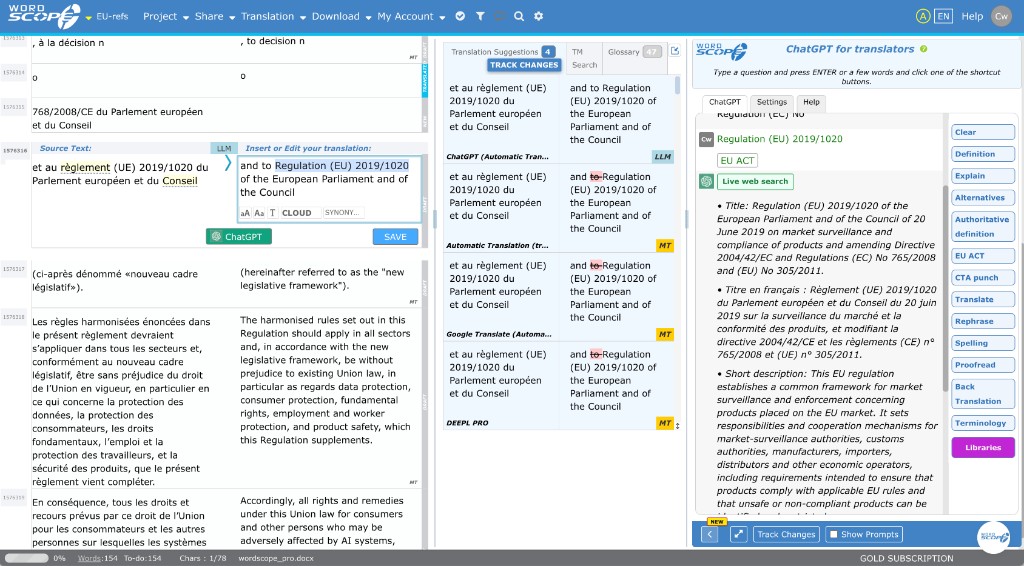The height and width of the screenshot is (566, 1024).
Task: Toggle the EN language box
Action: (943, 16)
